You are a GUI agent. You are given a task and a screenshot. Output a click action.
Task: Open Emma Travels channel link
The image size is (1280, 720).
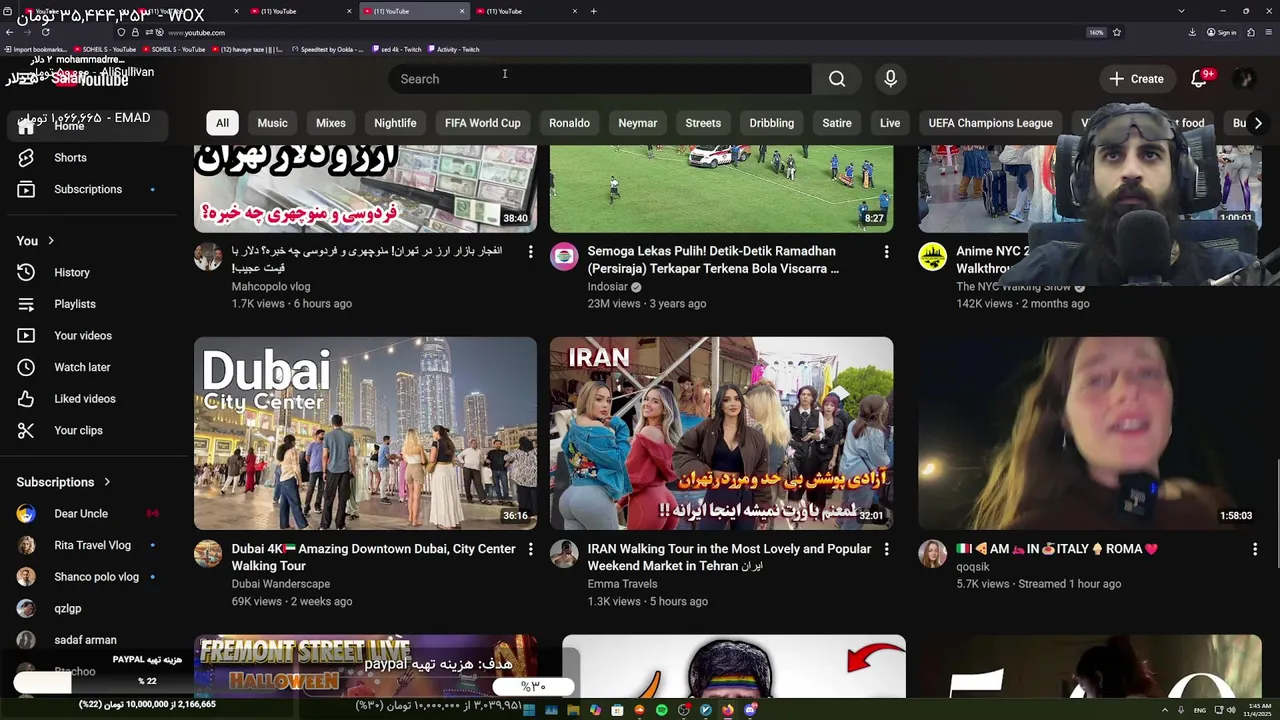[x=622, y=584]
